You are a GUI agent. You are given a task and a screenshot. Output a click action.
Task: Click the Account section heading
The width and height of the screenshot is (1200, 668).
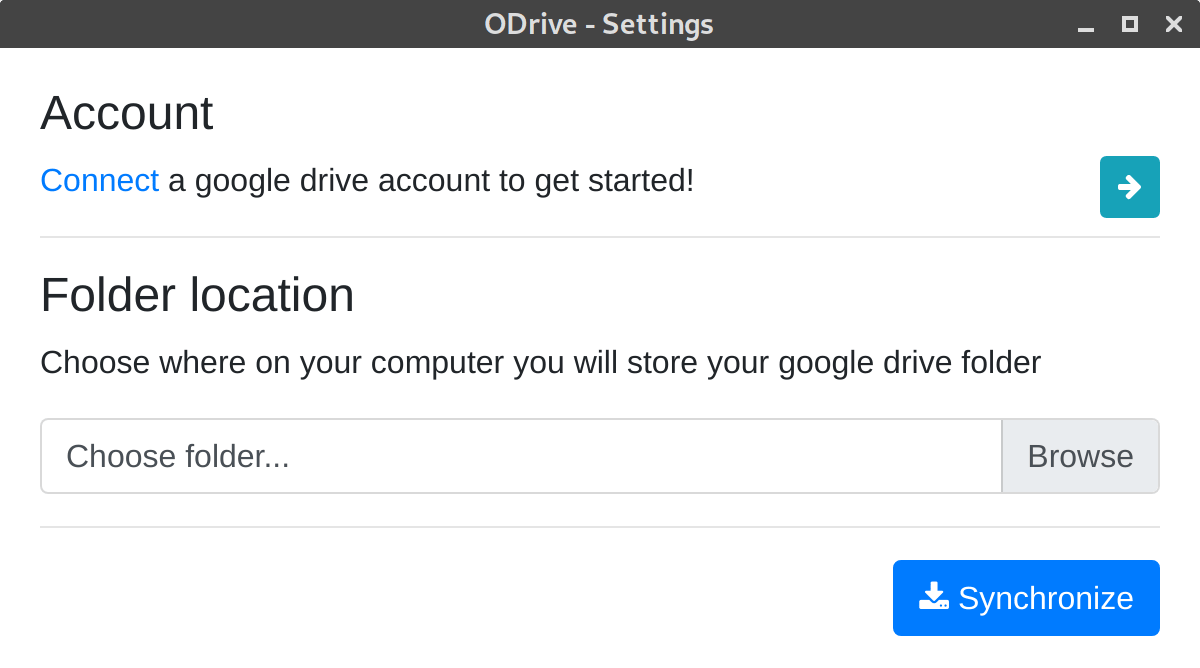point(127,113)
